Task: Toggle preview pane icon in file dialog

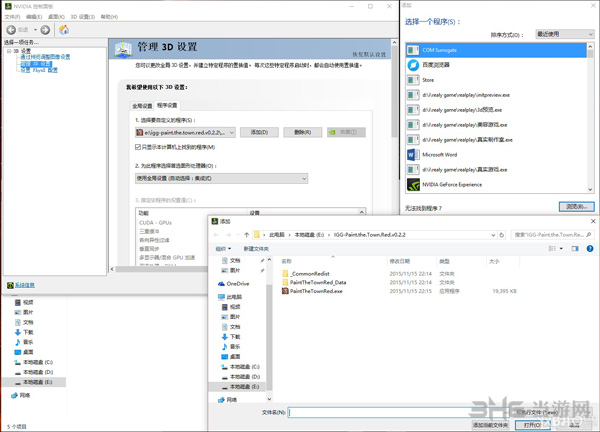Action: [575, 249]
